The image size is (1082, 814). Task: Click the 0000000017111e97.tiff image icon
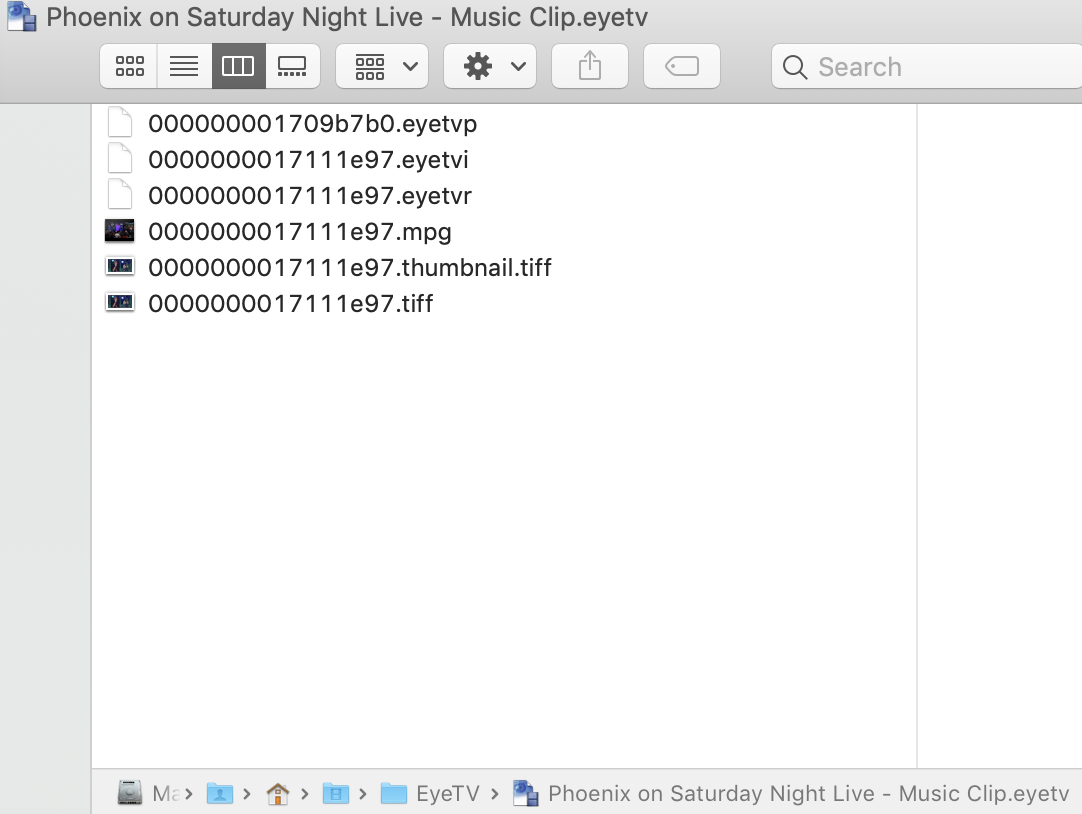coord(119,302)
